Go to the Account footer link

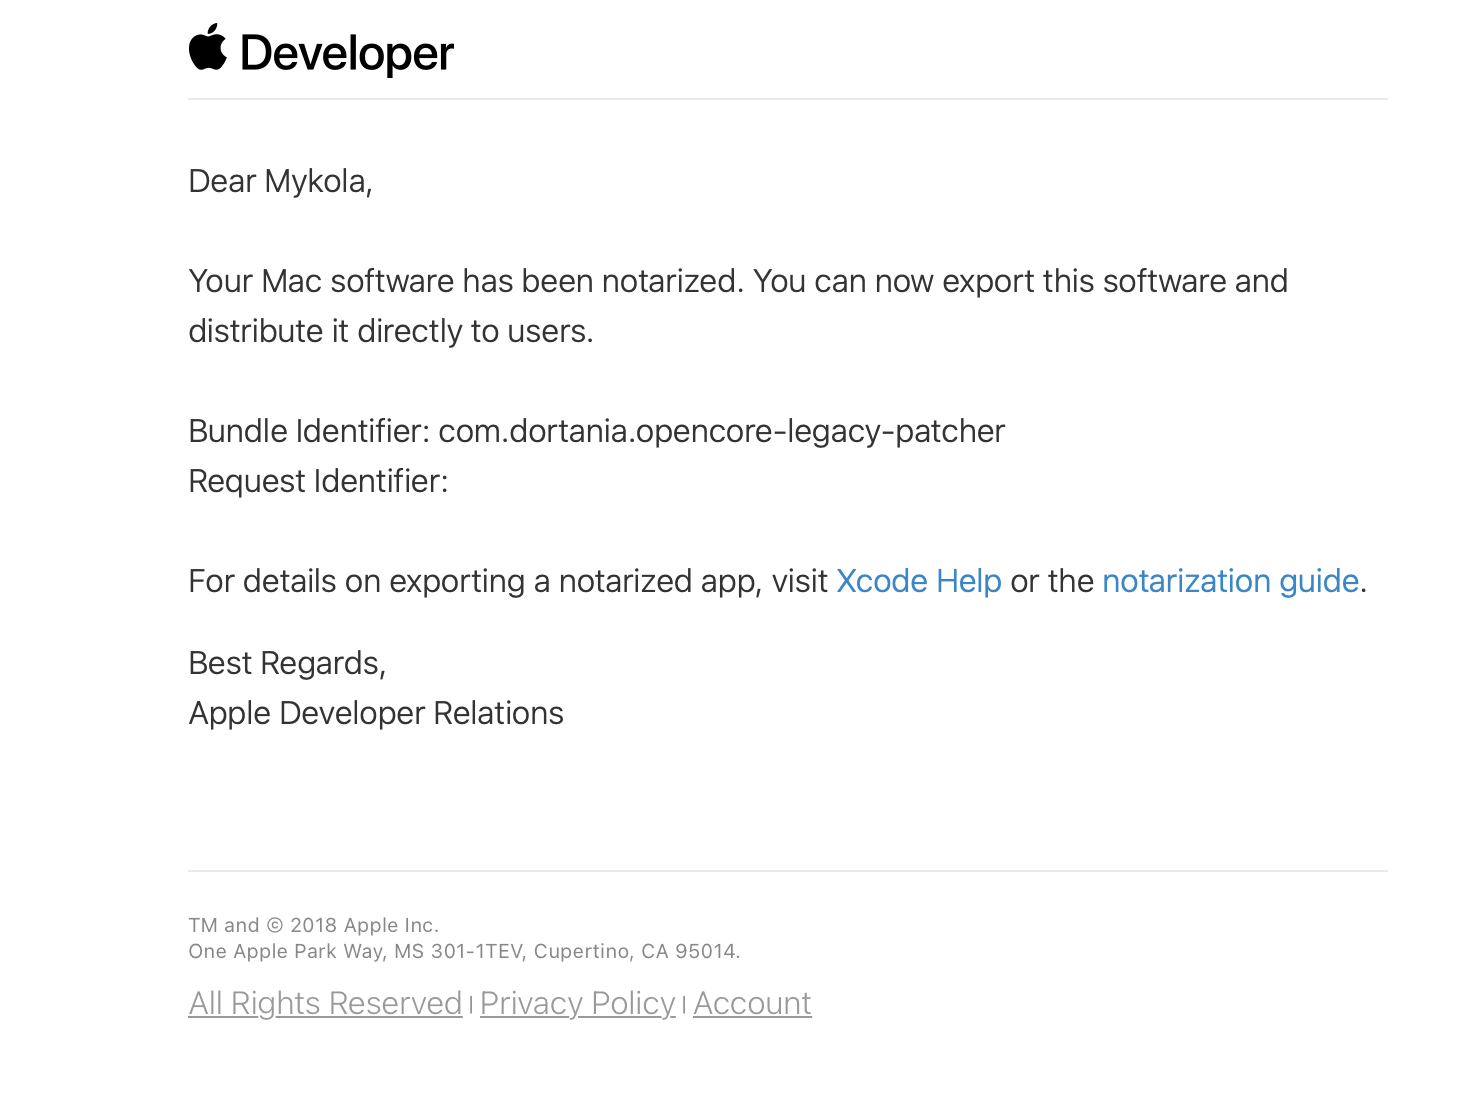[752, 1003]
